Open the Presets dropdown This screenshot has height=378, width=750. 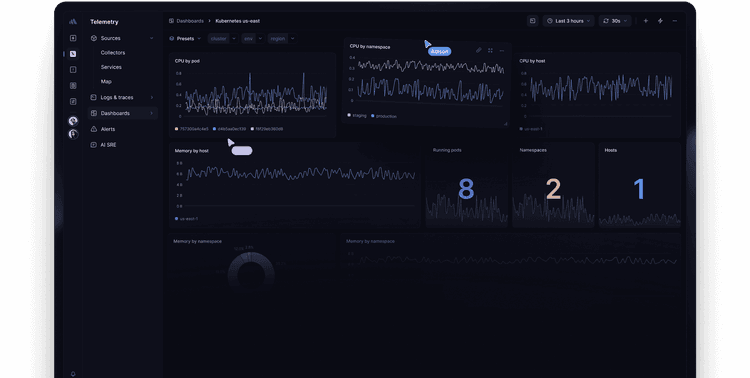(x=186, y=39)
